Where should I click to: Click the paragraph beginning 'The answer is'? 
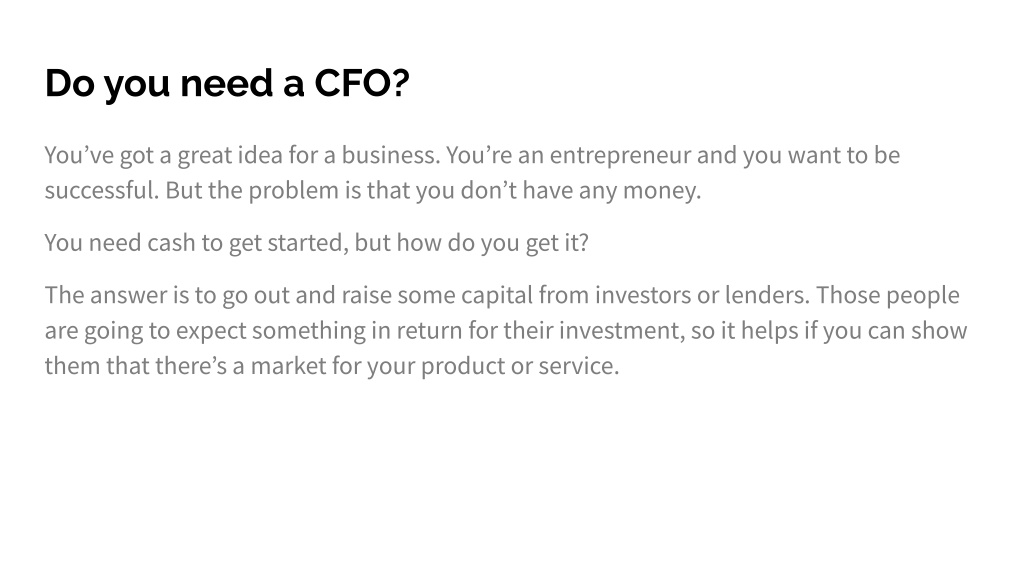(x=506, y=330)
